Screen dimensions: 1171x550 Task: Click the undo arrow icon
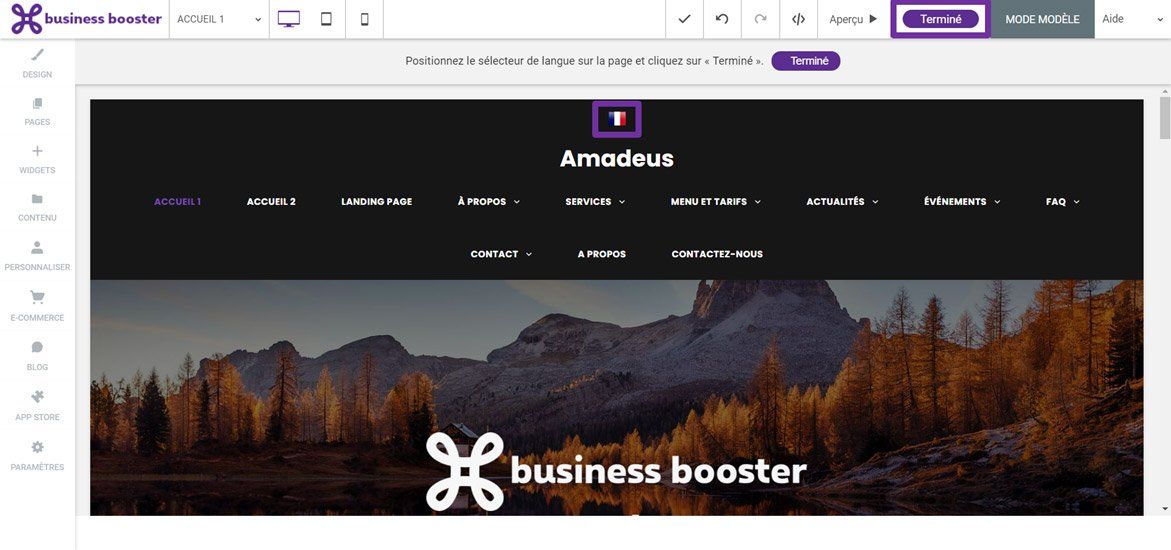coord(722,19)
